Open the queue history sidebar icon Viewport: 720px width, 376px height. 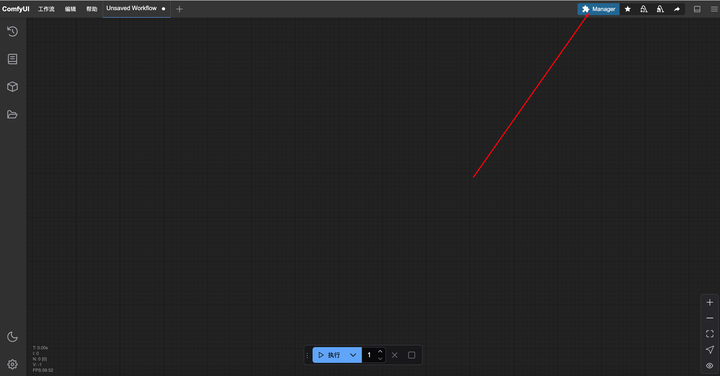(x=12, y=31)
